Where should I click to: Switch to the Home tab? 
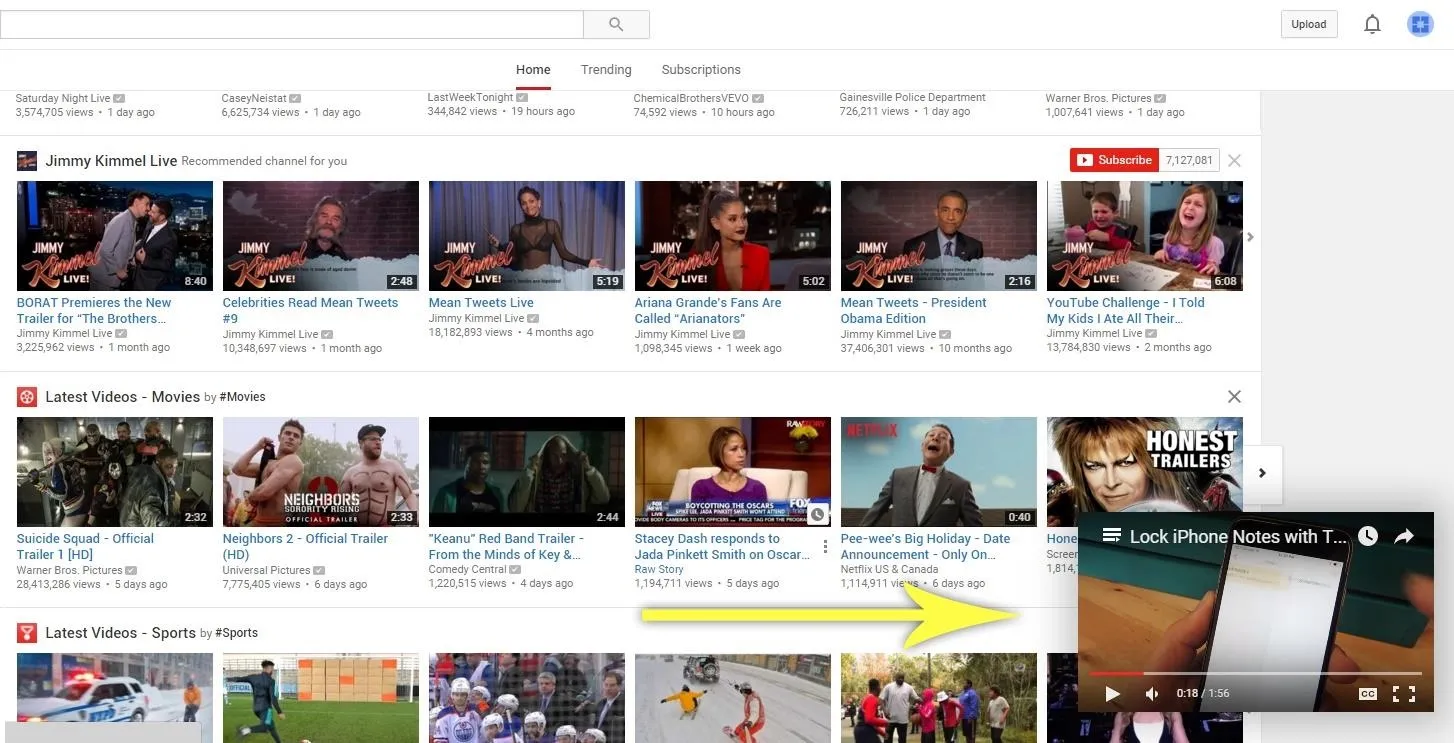[533, 70]
